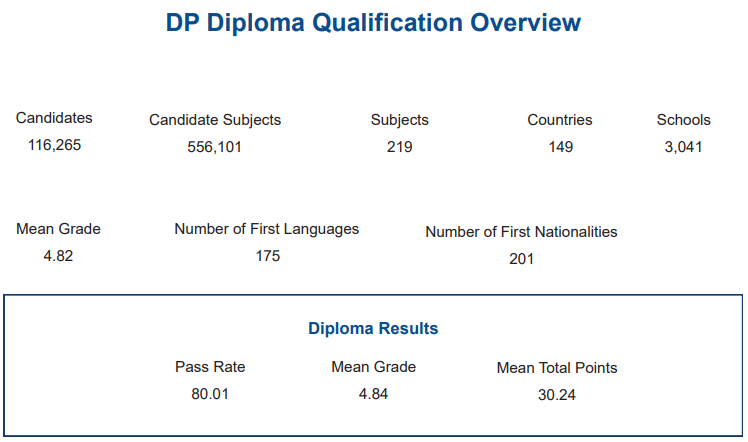Image resolution: width=748 pixels, height=442 pixels.
Task: Click the Candidate Subjects value 556,101
Action: (214, 147)
